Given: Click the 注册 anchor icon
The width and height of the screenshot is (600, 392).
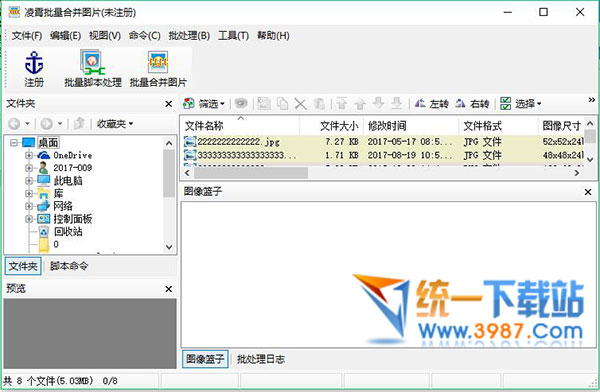Looking at the screenshot, I should pos(34,63).
